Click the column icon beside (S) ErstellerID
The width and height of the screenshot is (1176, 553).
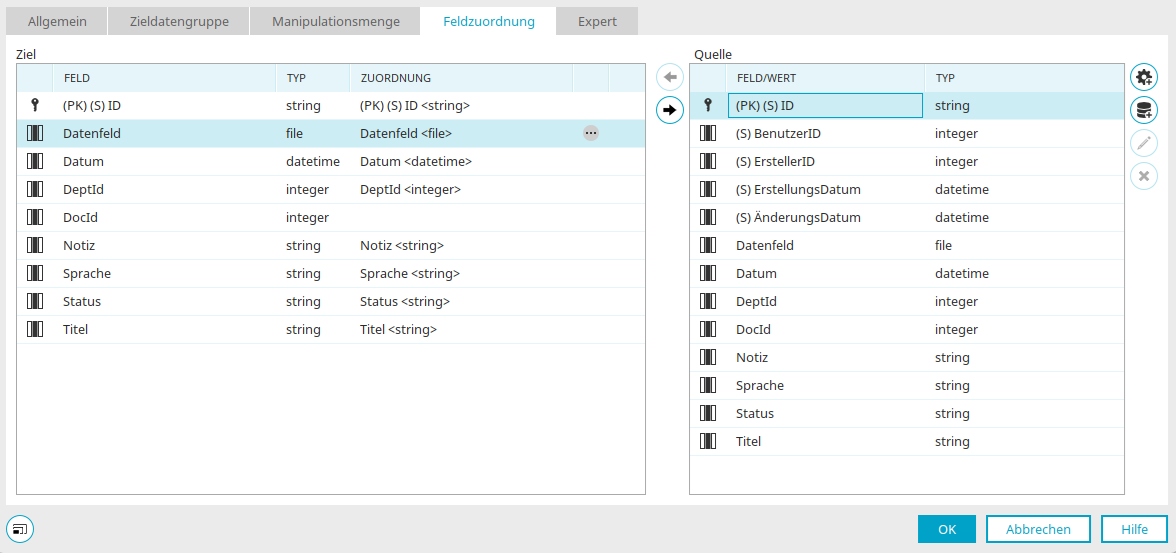[708, 161]
